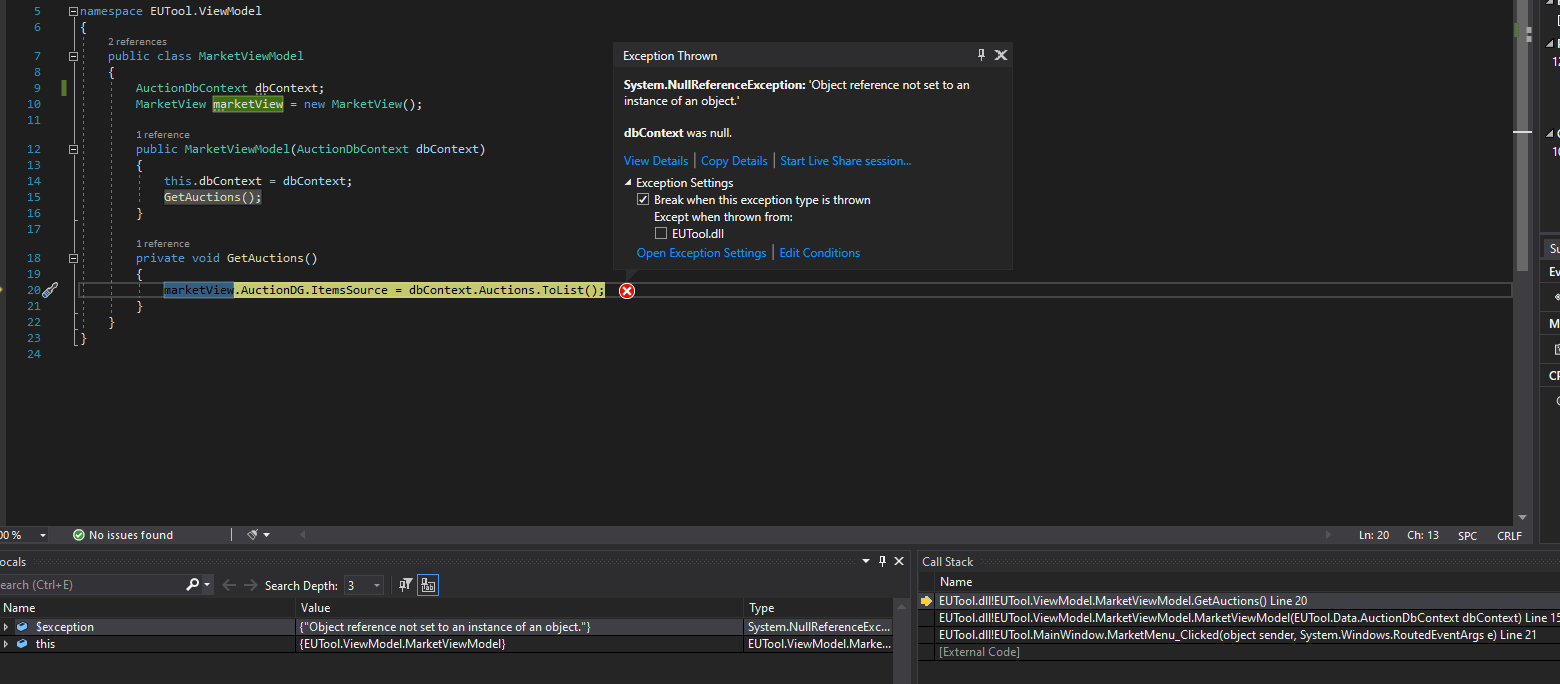Close the Exception Thrown popup
The image size is (1560, 684).
pyautogui.click(x=1001, y=55)
